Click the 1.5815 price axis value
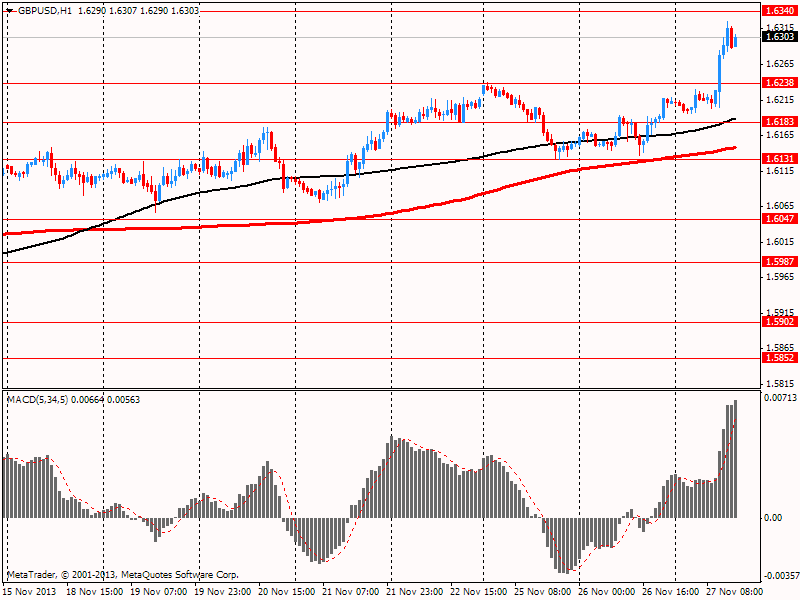 [x=780, y=384]
